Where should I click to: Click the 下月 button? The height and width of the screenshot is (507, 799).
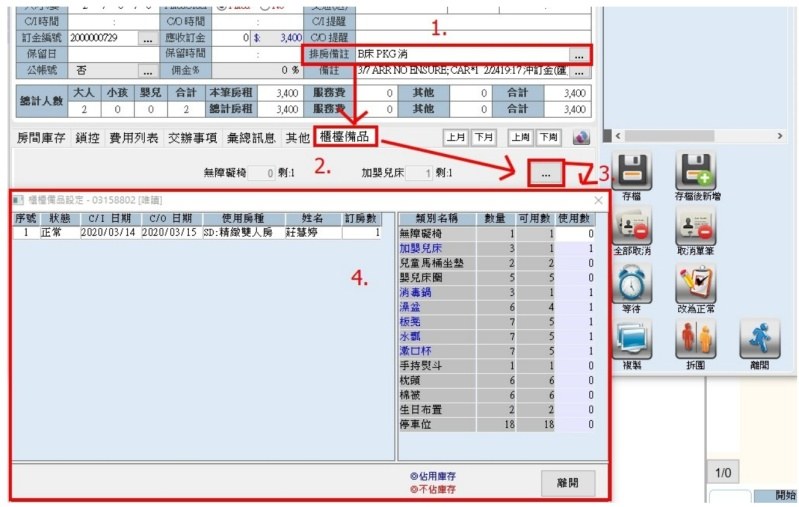pos(483,137)
